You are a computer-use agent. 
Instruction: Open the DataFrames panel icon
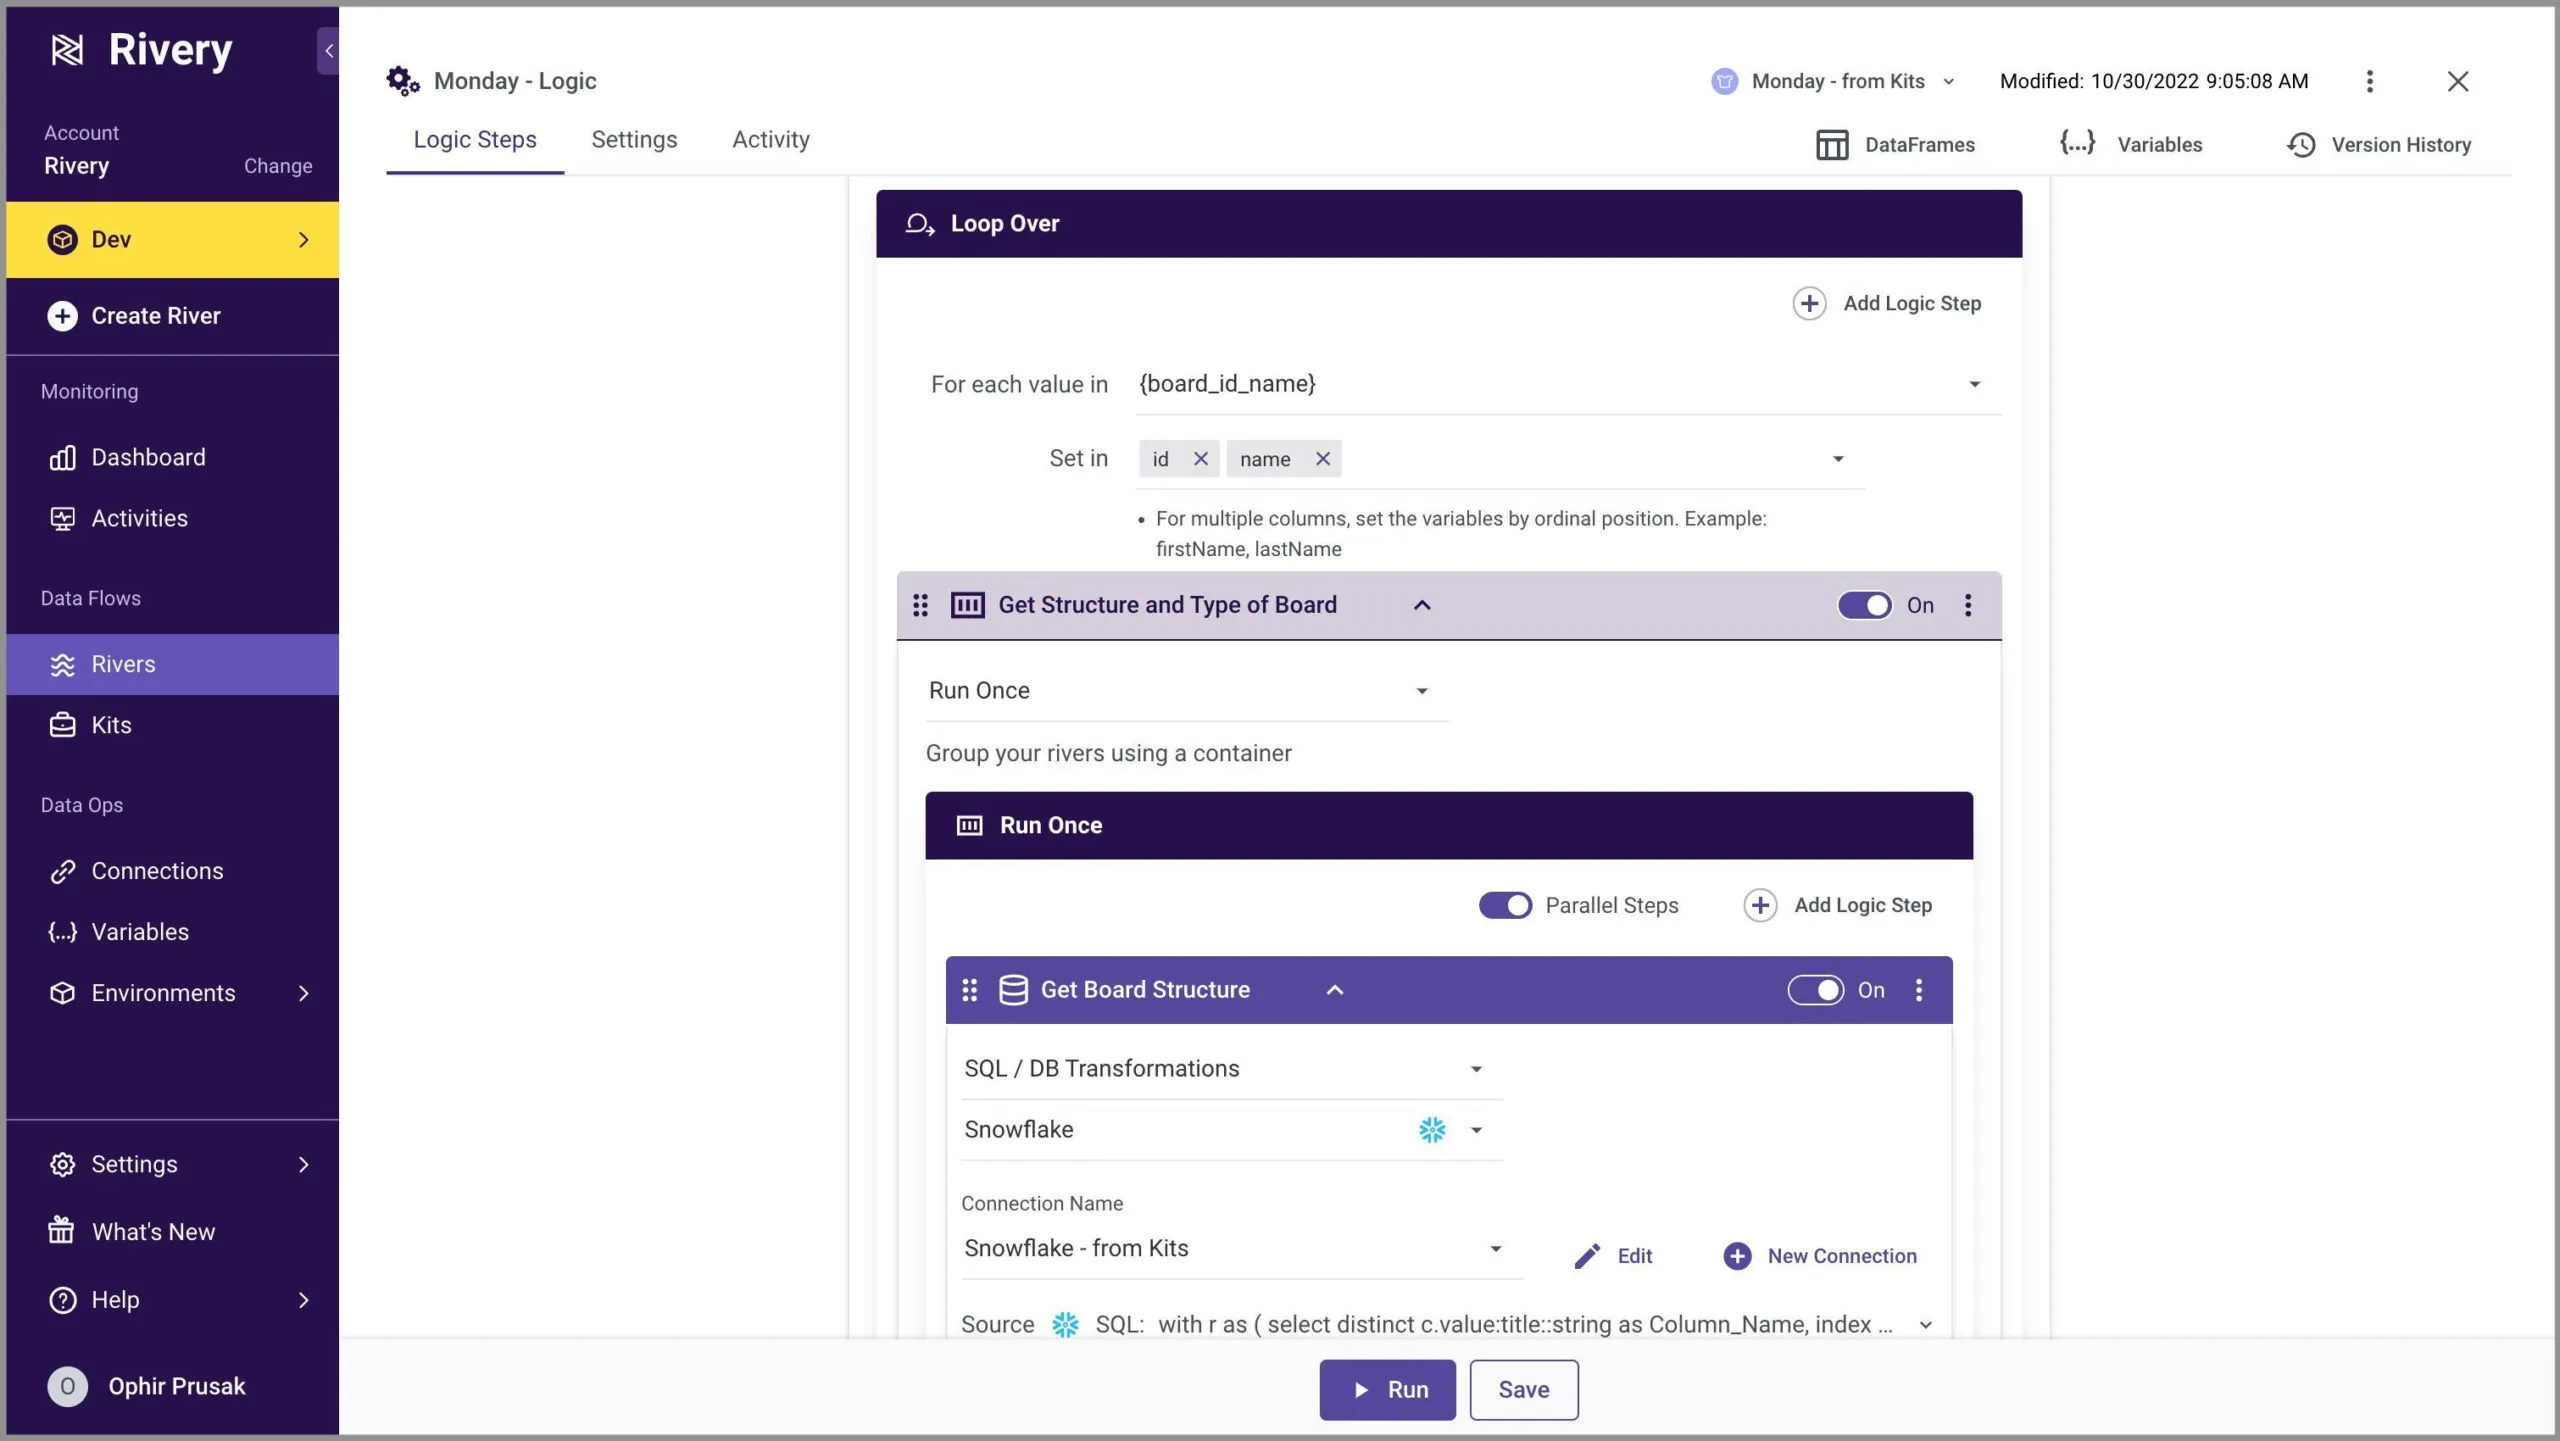click(1831, 145)
